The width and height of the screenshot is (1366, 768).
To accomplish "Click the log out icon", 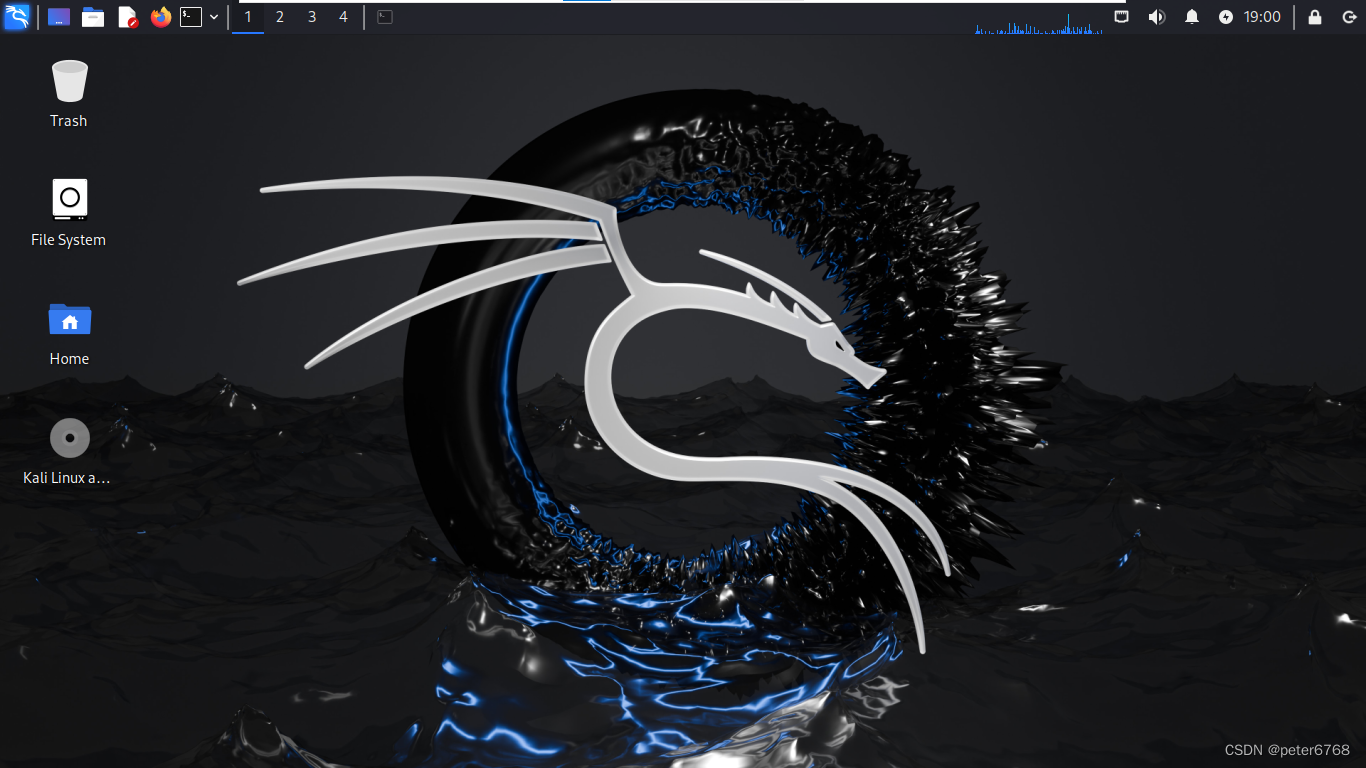I will [x=1348, y=17].
